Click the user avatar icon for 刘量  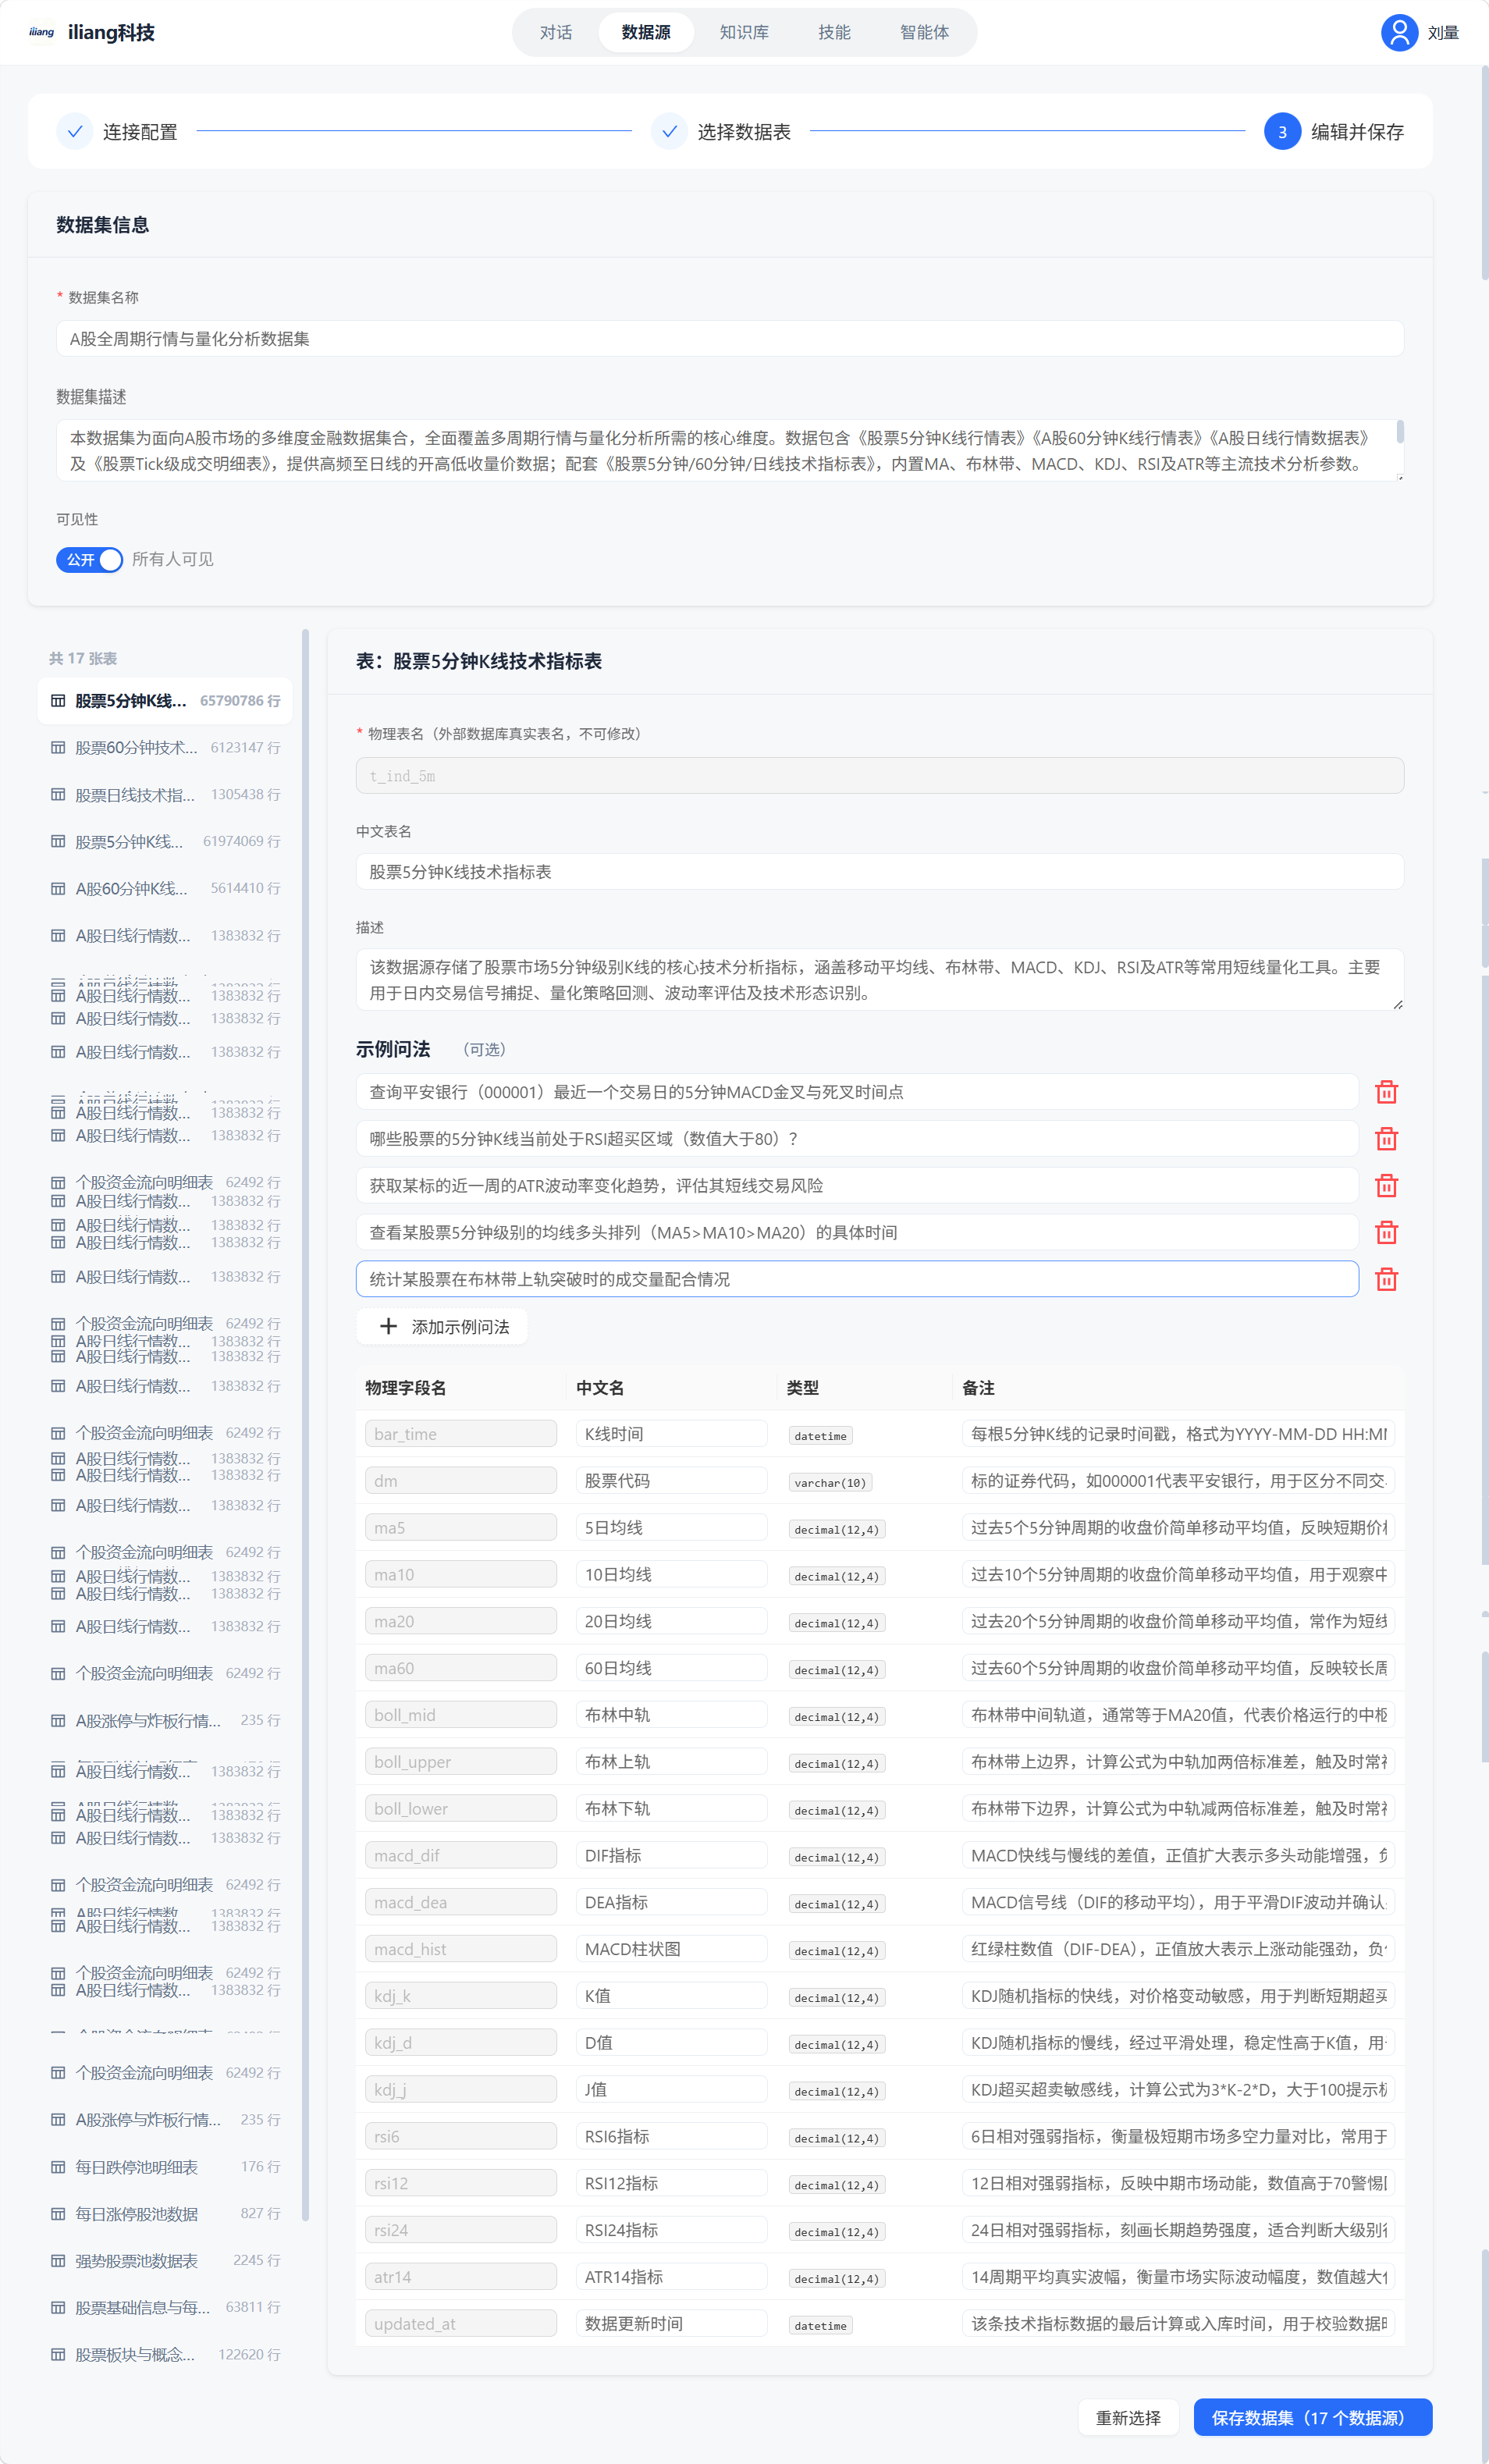point(1399,32)
